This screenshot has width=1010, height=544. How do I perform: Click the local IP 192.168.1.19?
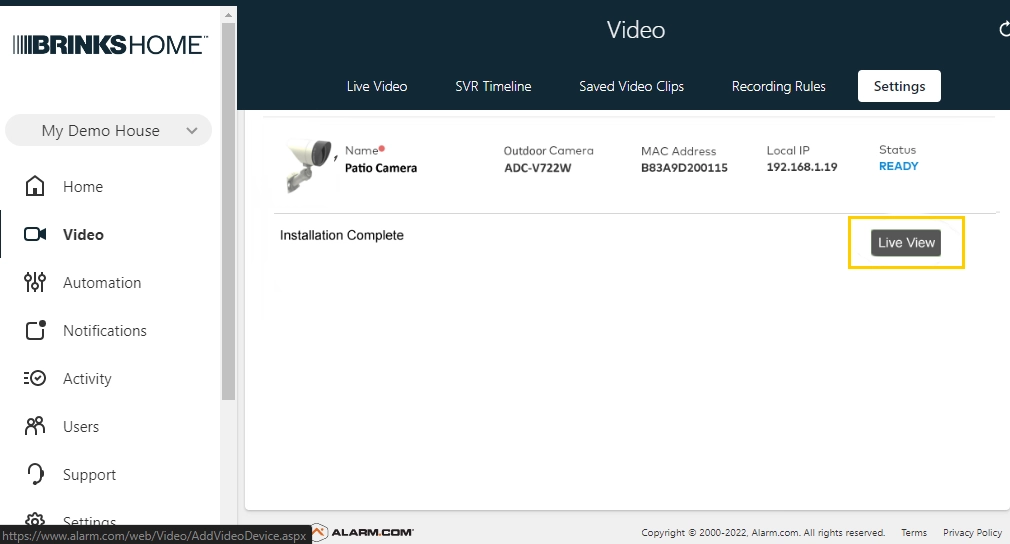[x=802, y=167]
